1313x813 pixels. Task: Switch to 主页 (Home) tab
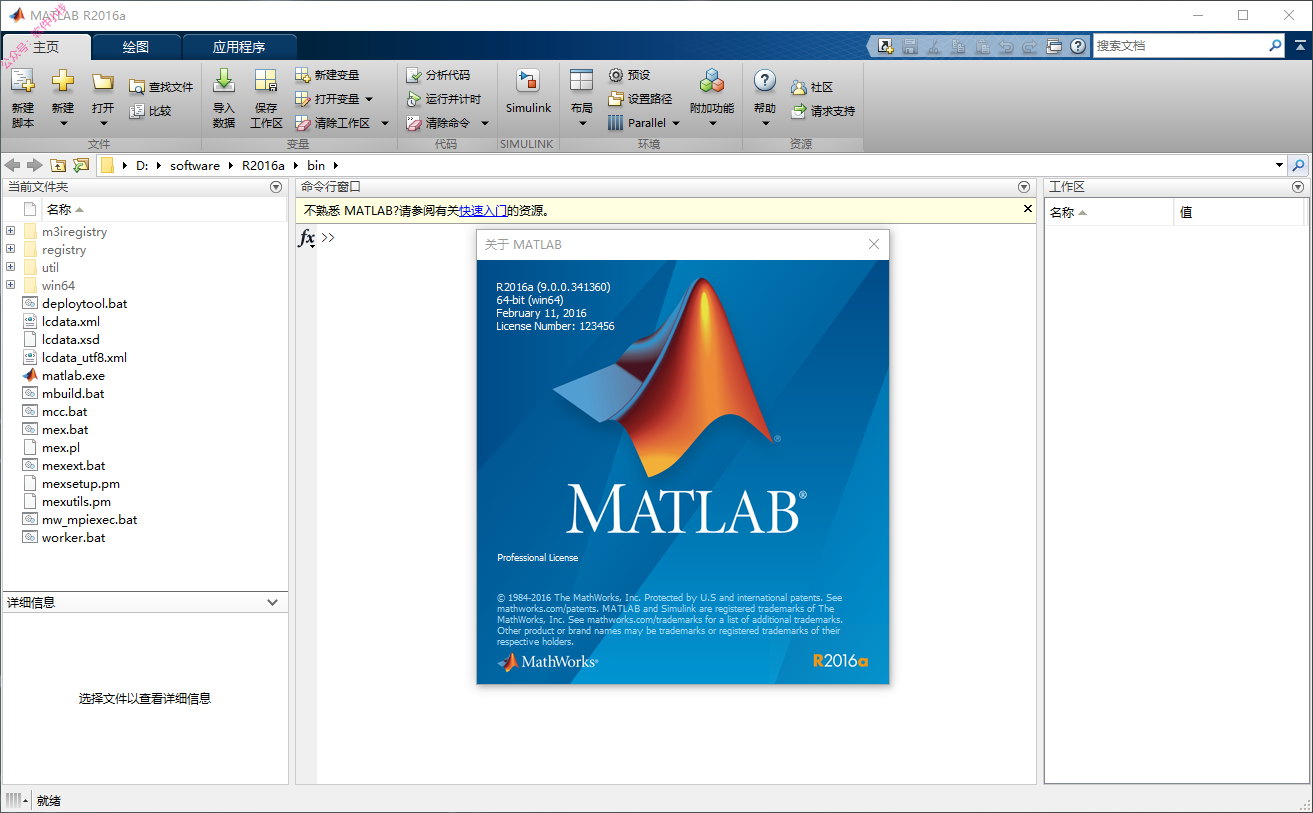(46, 47)
